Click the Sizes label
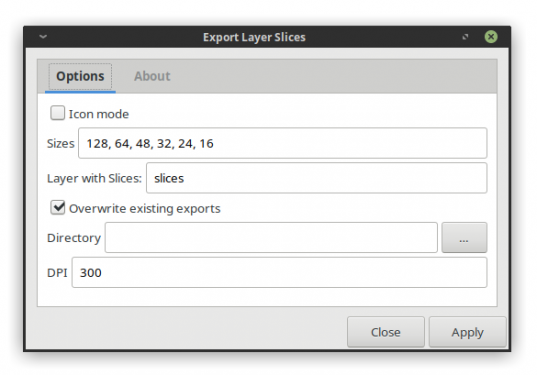 61,143
